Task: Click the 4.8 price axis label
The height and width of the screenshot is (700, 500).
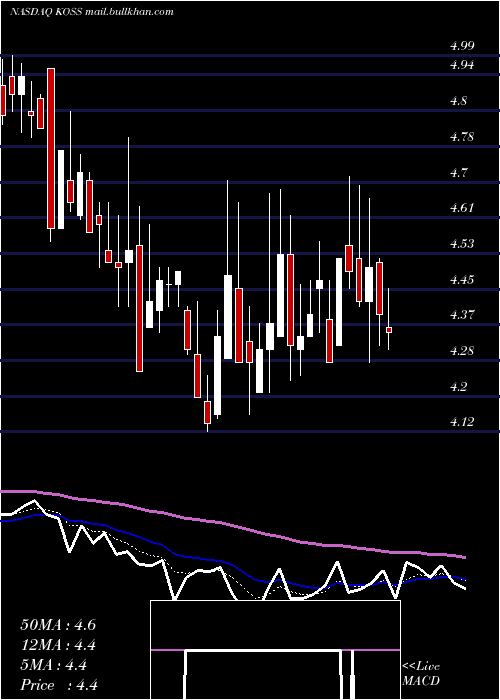Action: 458,101
